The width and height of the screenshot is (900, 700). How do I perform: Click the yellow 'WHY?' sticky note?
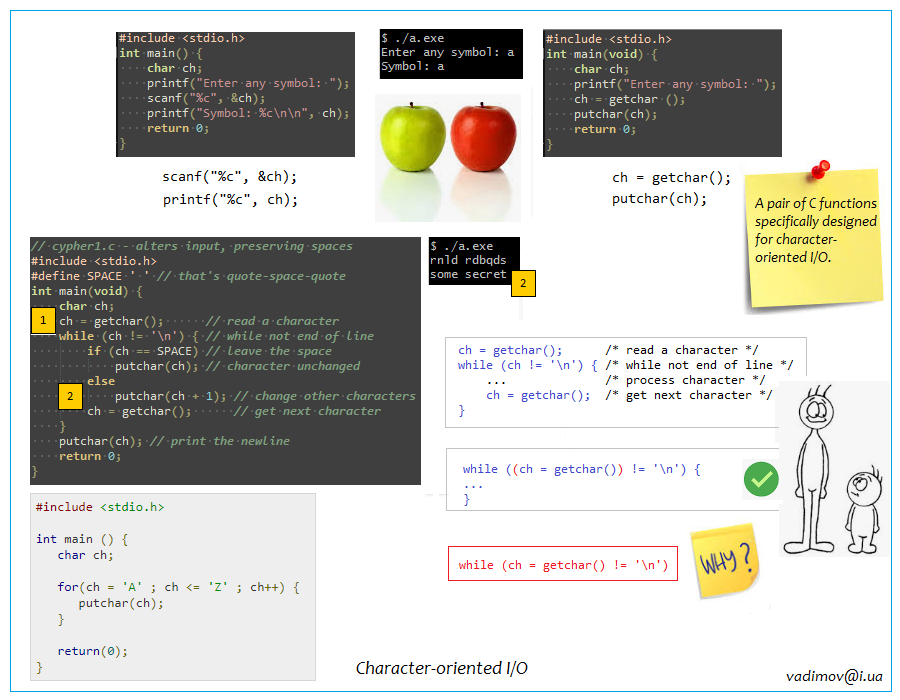(x=724, y=560)
